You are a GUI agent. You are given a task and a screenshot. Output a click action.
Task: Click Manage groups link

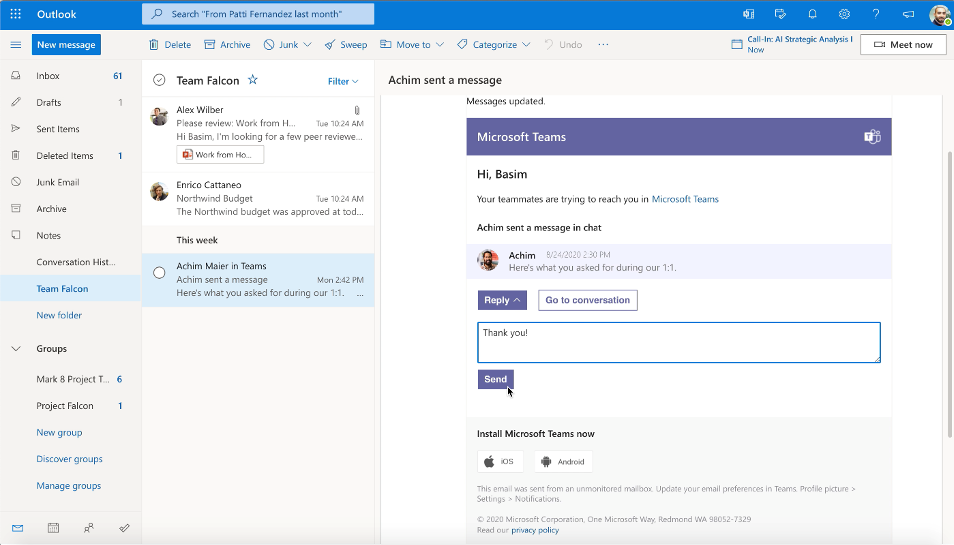coord(69,485)
